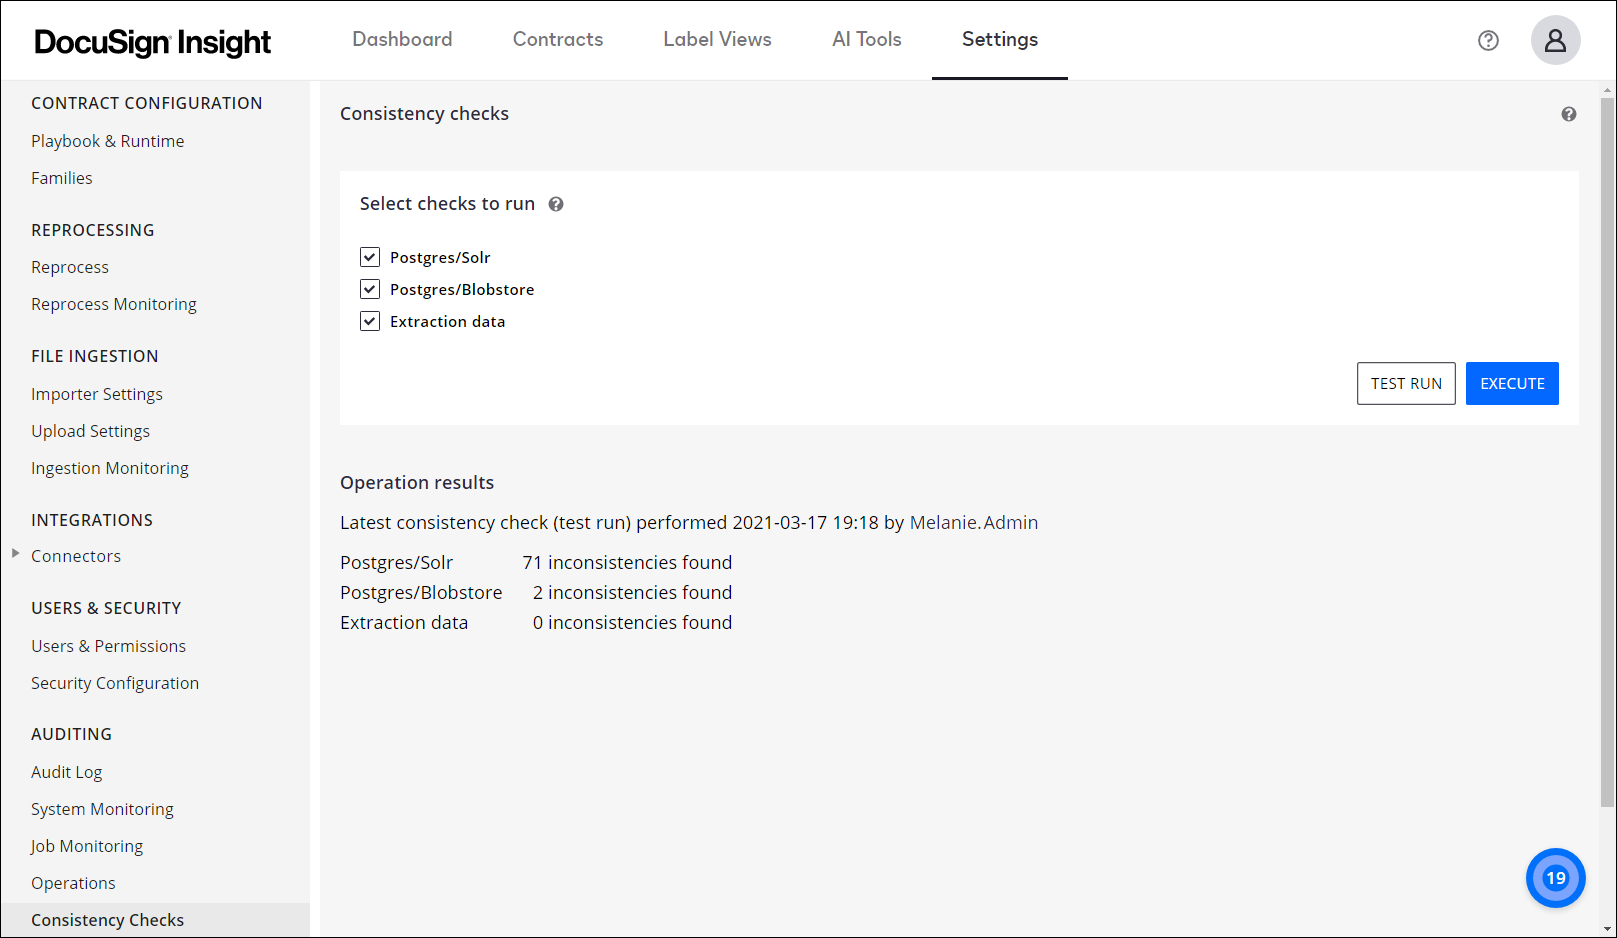Click the user profile icon
Image resolution: width=1617 pixels, height=938 pixels.
point(1555,40)
